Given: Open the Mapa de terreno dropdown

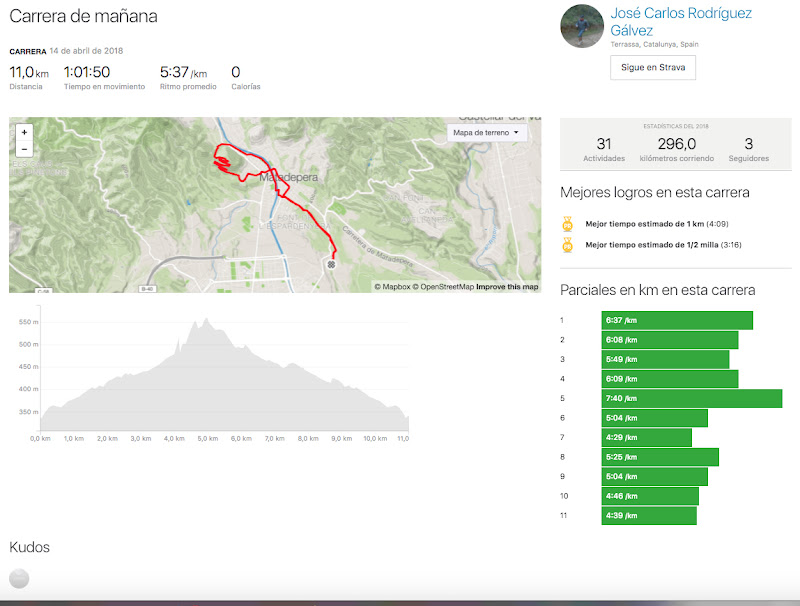Looking at the screenshot, I should [x=487, y=132].
